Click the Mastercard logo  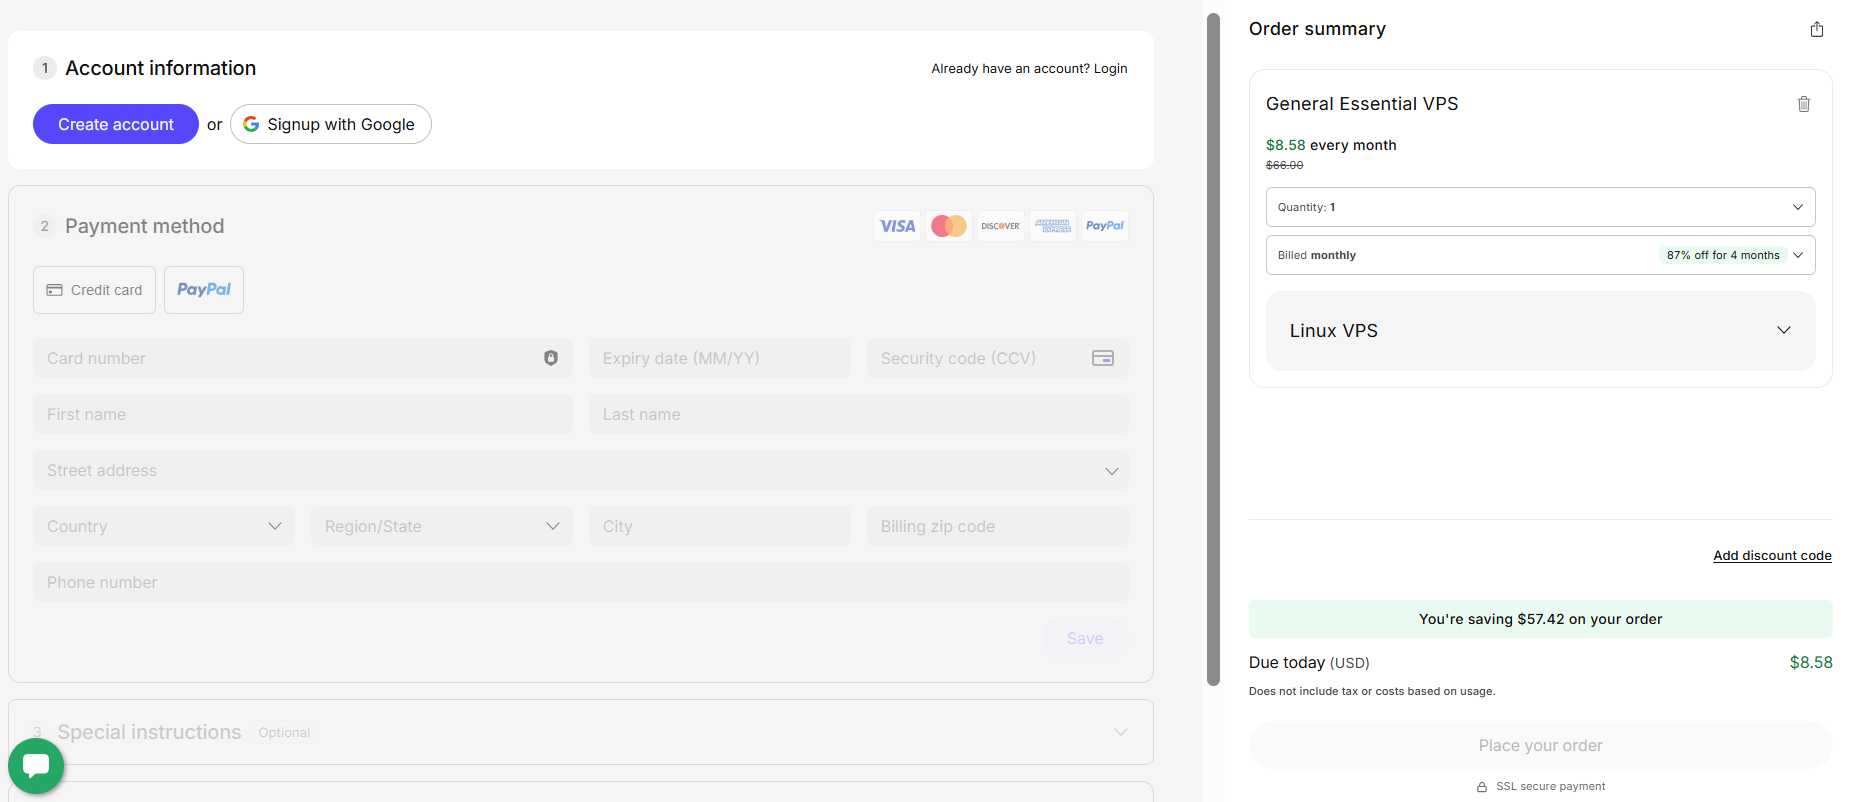pos(949,226)
